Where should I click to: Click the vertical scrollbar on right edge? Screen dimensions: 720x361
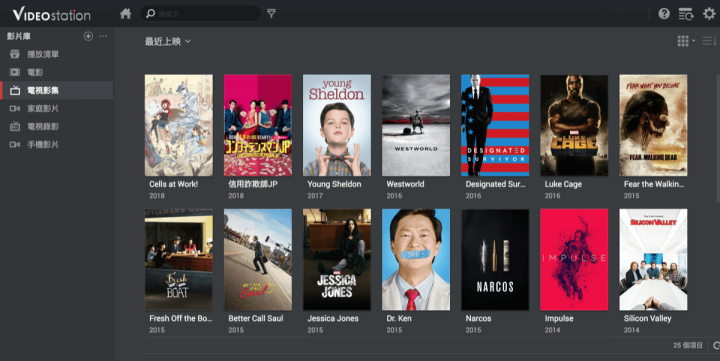(x=718, y=138)
